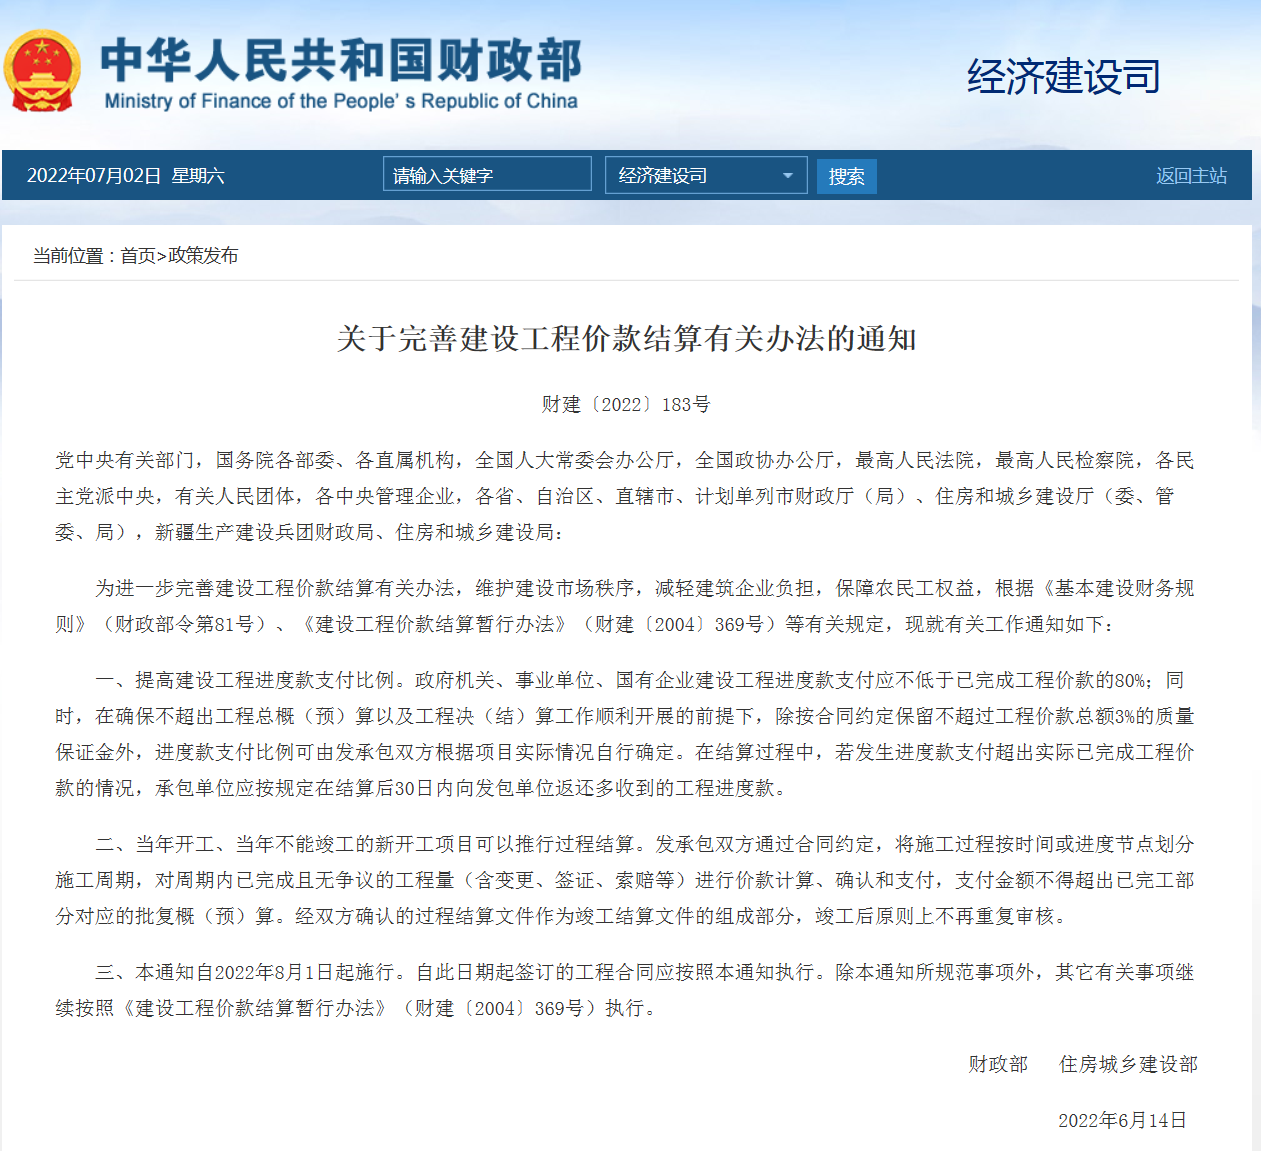
Task: Click the national emblem logo
Action: [x=42, y=71]
